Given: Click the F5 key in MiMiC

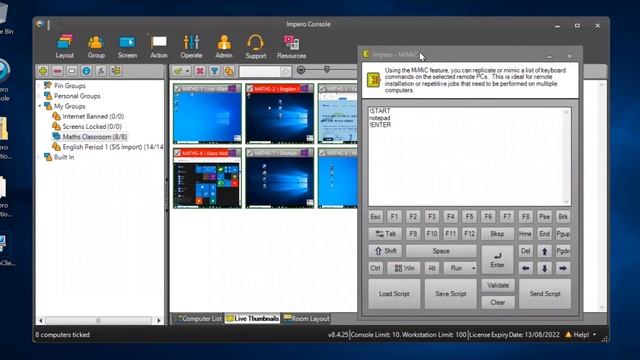Looking at the screenshot, I should 469,217.
